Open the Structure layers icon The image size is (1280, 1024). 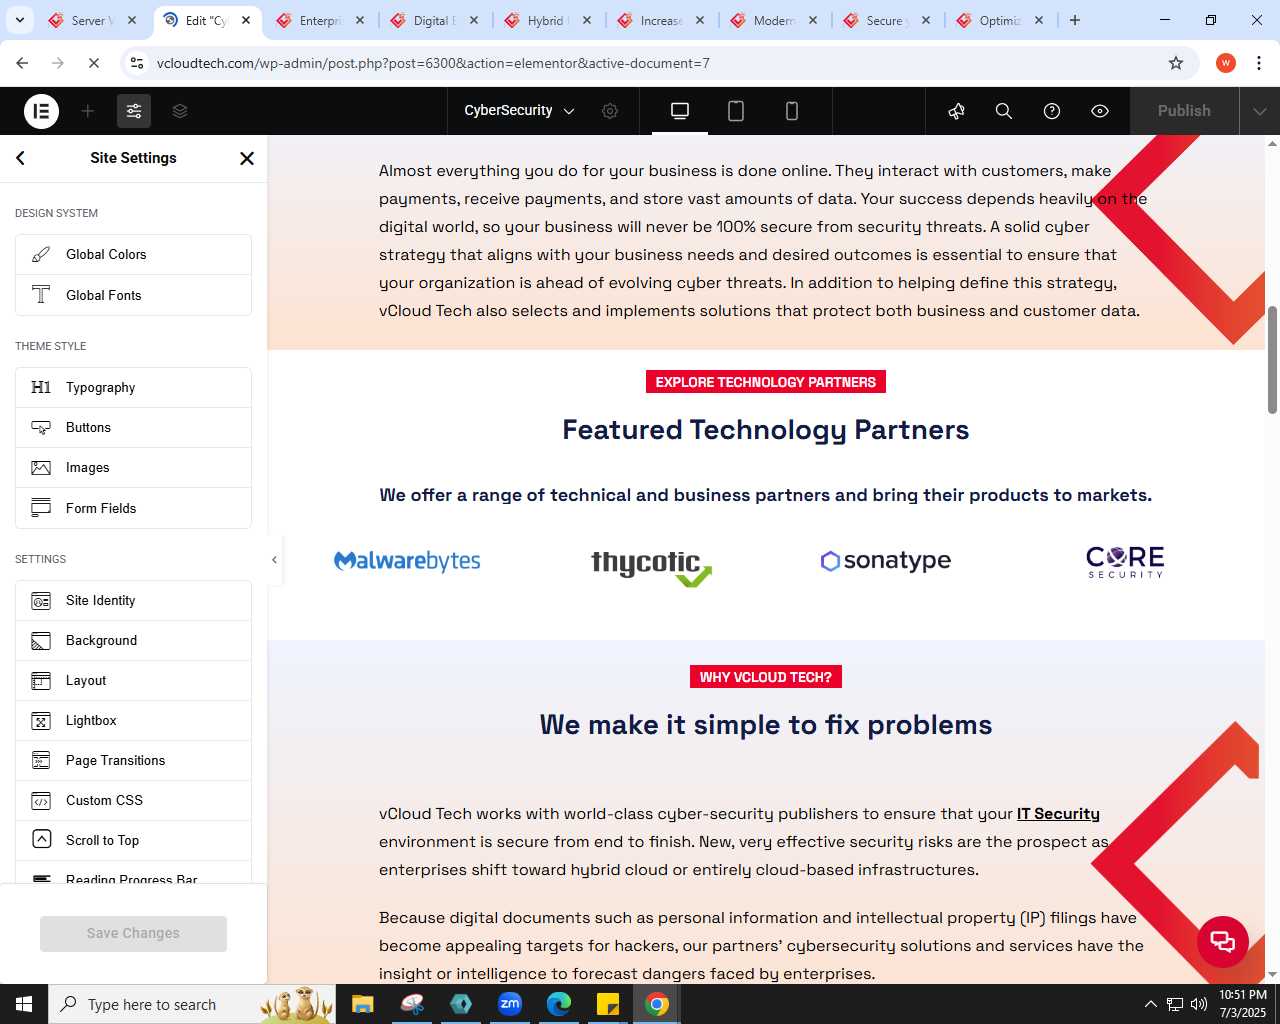point(180,111)
